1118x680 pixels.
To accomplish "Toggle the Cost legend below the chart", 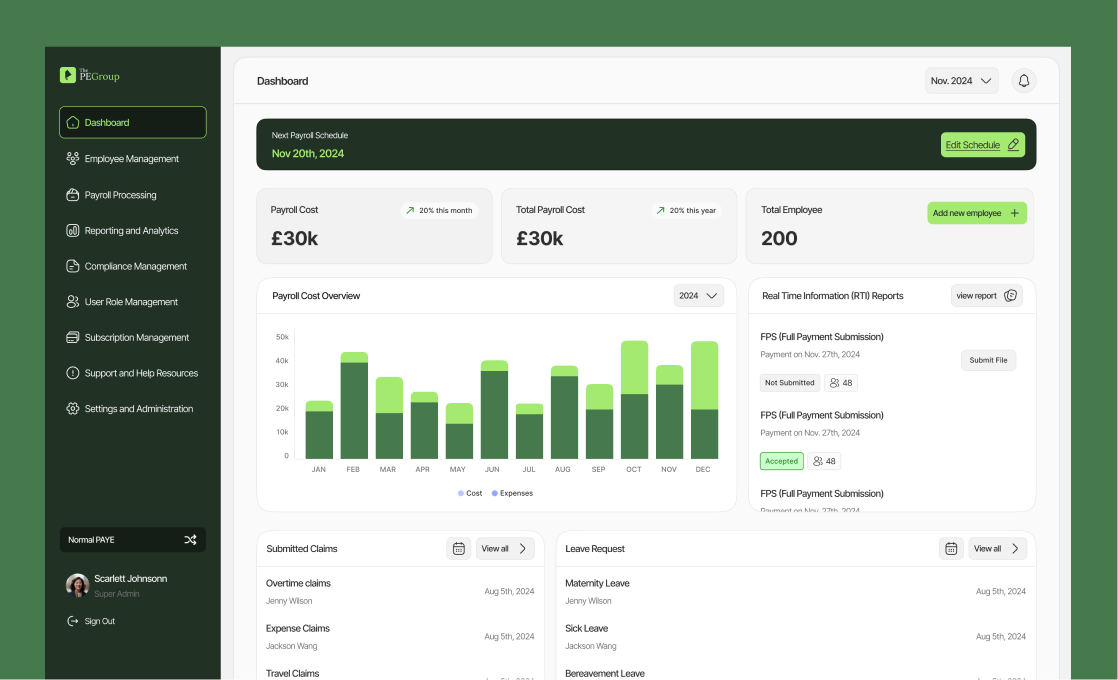I will point(469,493).
